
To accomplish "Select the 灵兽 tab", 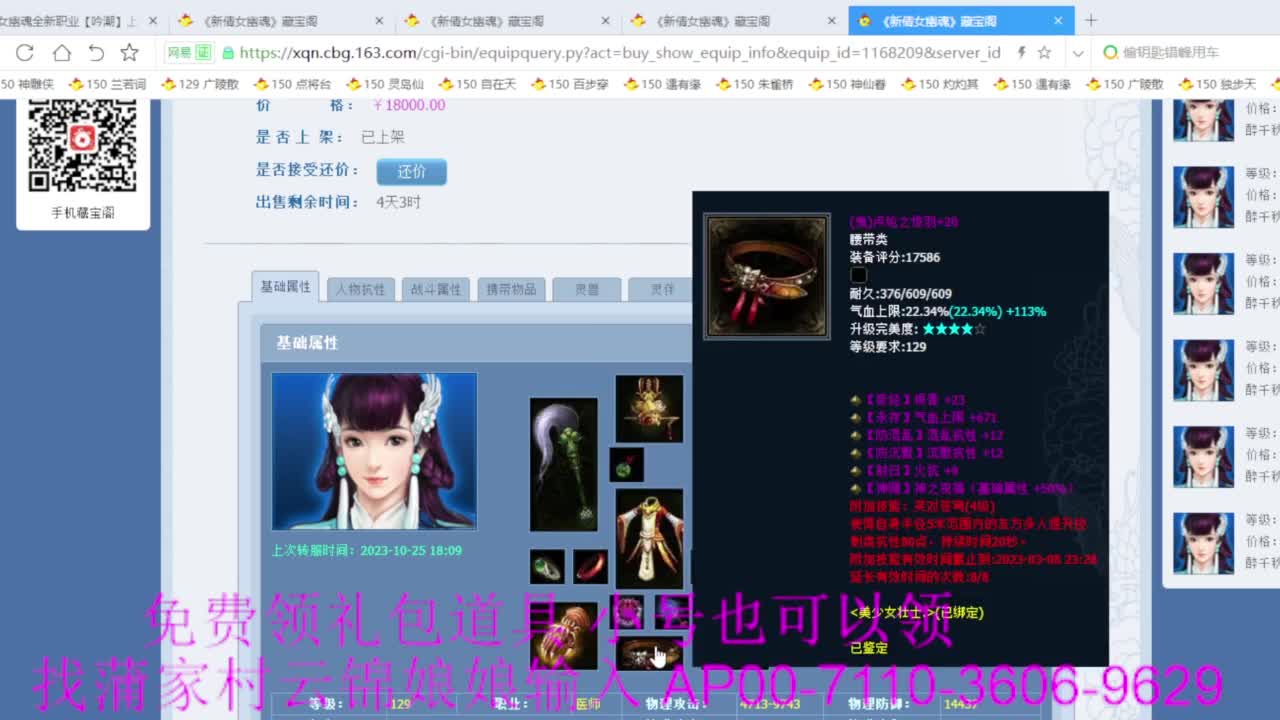I will [x=586, y=289].
